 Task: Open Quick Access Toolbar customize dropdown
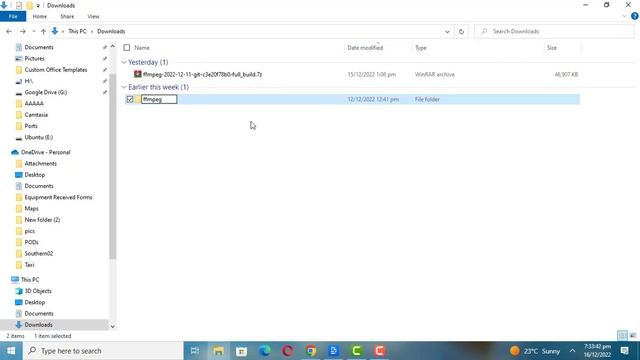[38, 6]
